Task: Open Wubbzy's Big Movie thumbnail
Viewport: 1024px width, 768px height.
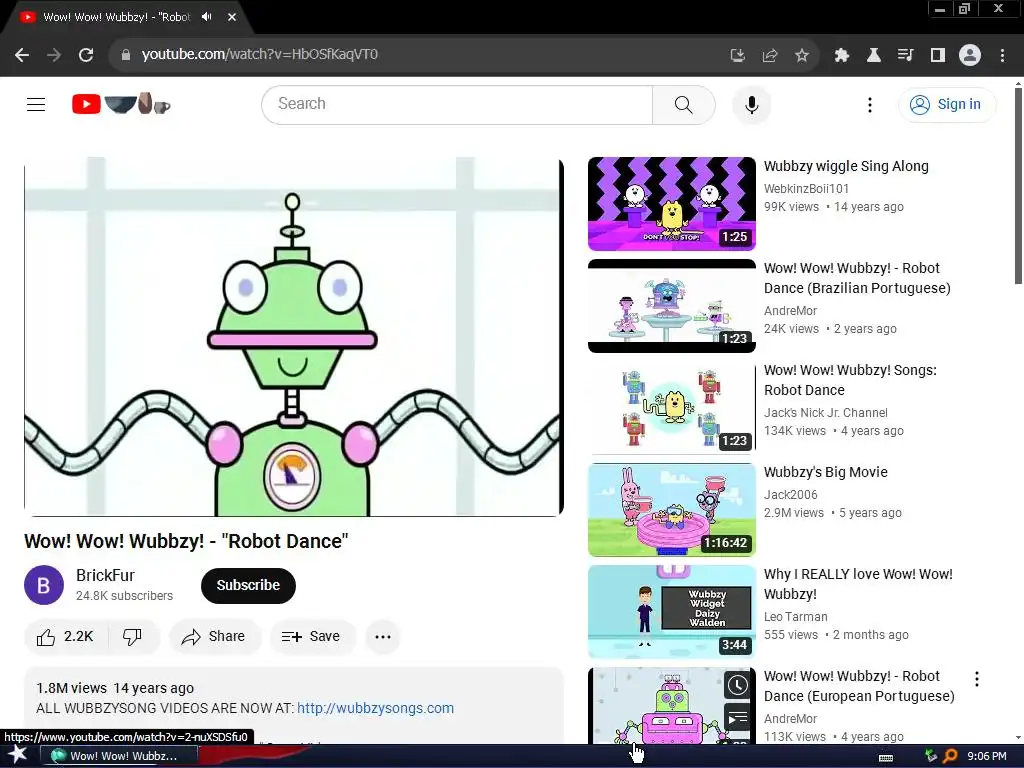Action: [671, 509]
